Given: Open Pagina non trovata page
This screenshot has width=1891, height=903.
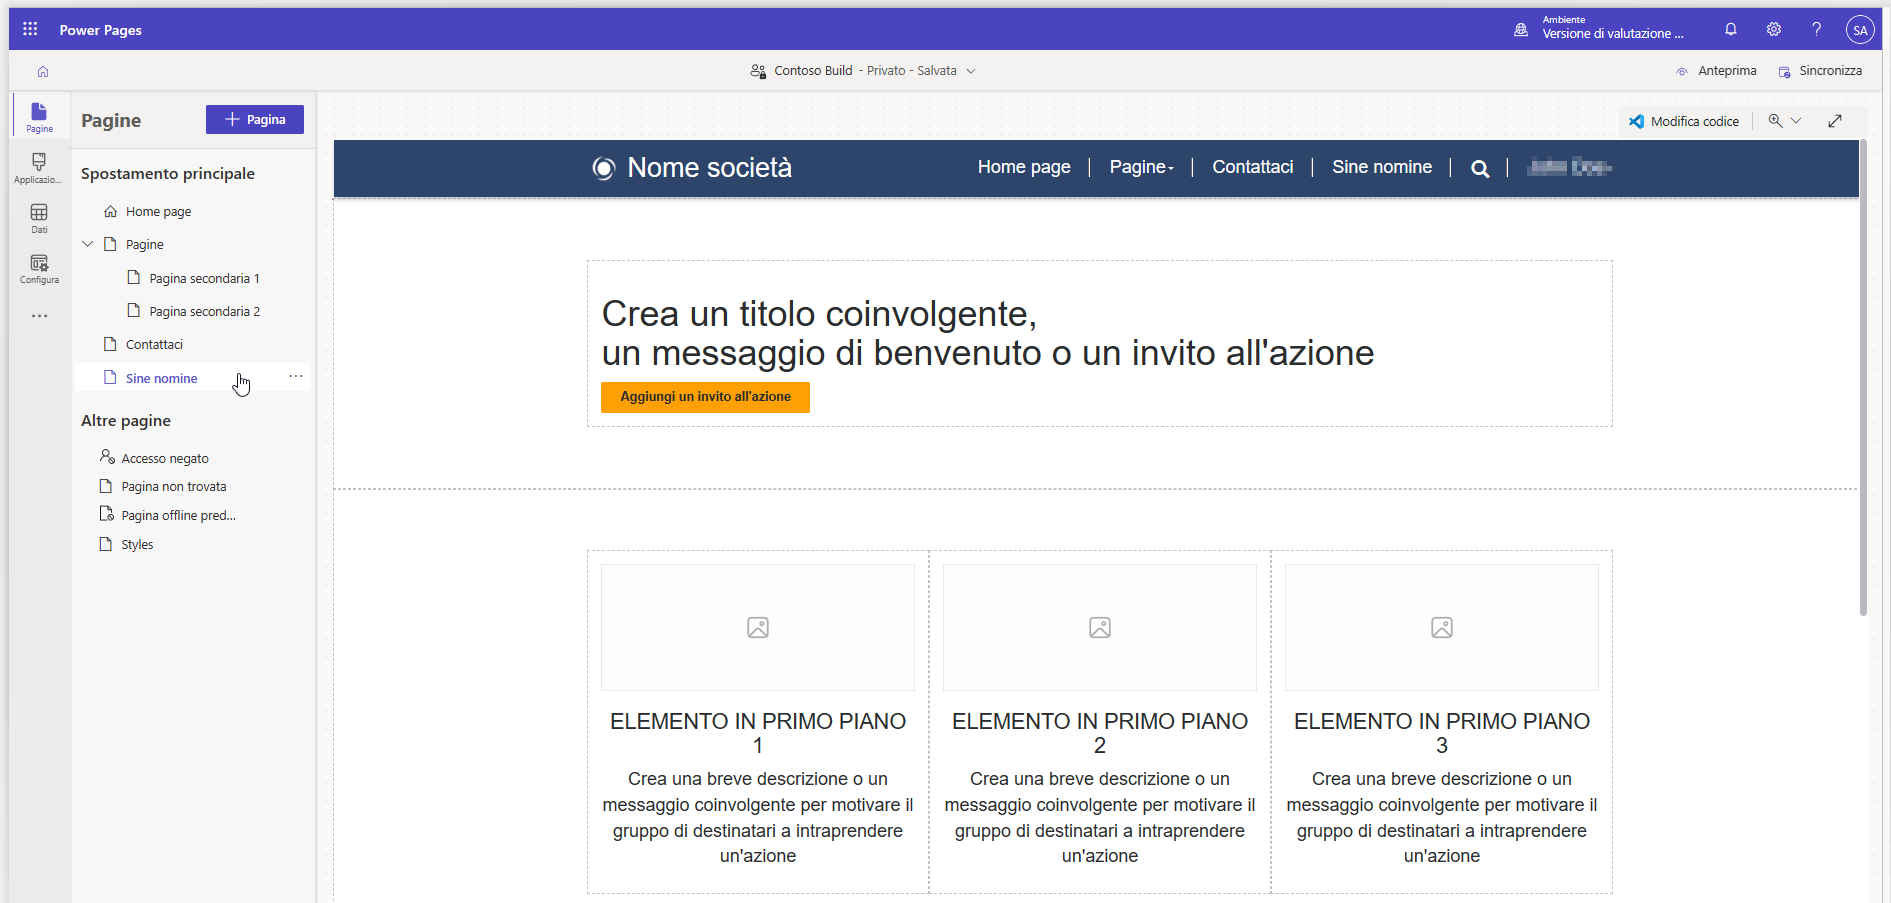Looking at the screenshot, I should tap(173, 487).
